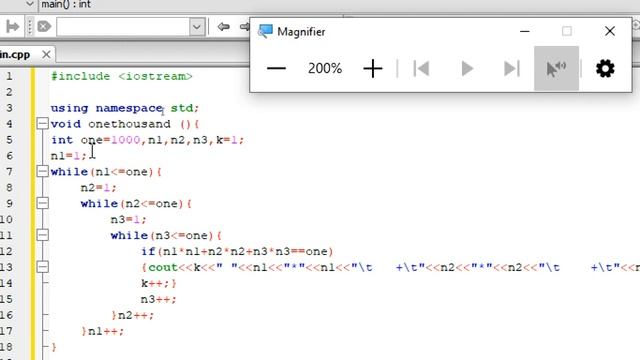Select the main.cpp file tab

click(15, 54)
